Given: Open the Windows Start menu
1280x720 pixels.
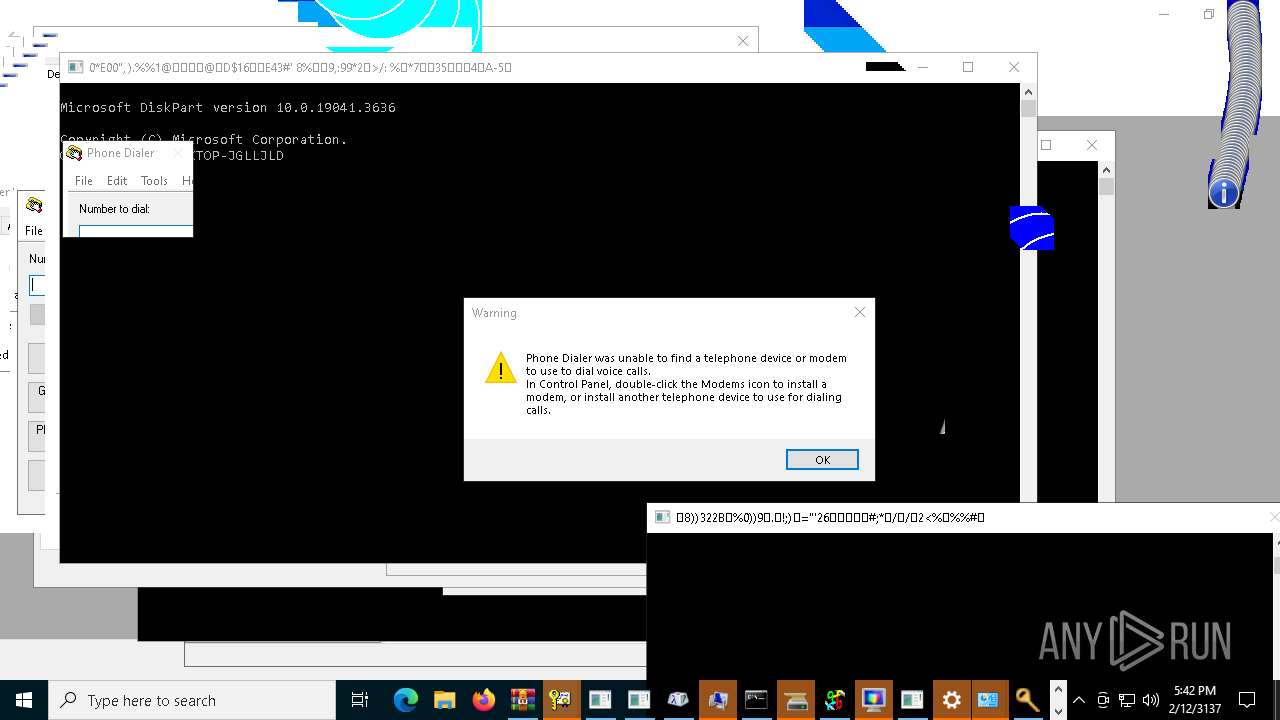Looking at the screenshot, I should [x=24, y=700].
